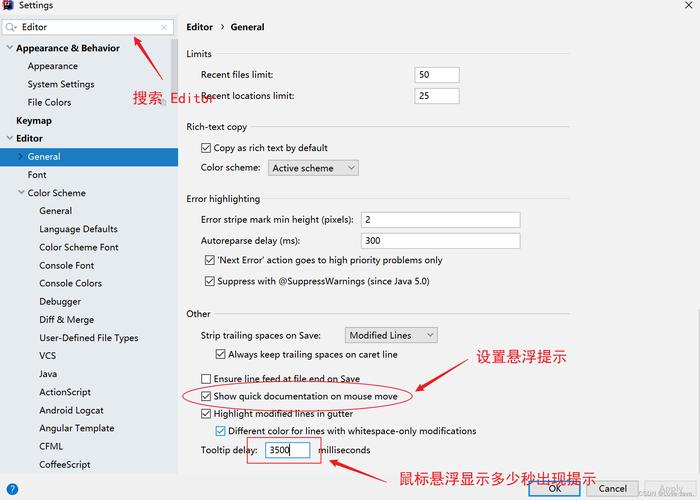Open Console Colors settings
This screenshot has height=500, width=700.
click(71, 283)
